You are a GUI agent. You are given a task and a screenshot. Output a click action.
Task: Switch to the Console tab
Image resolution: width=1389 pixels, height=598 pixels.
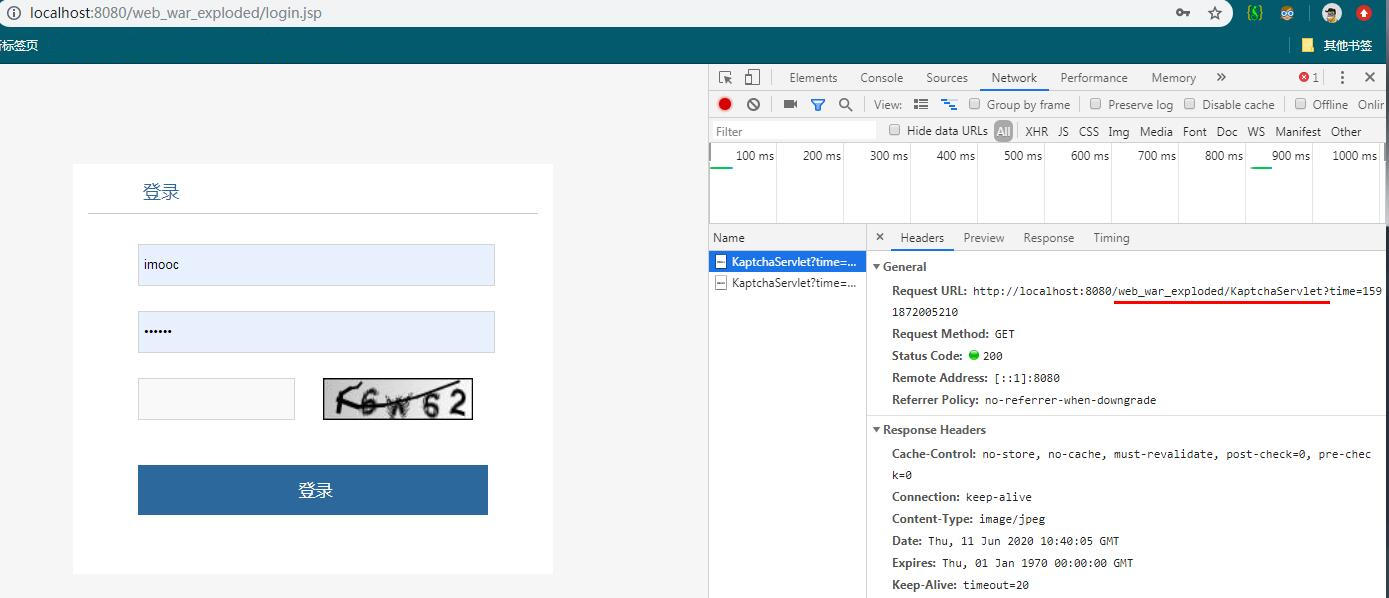[x=881, y=77]
